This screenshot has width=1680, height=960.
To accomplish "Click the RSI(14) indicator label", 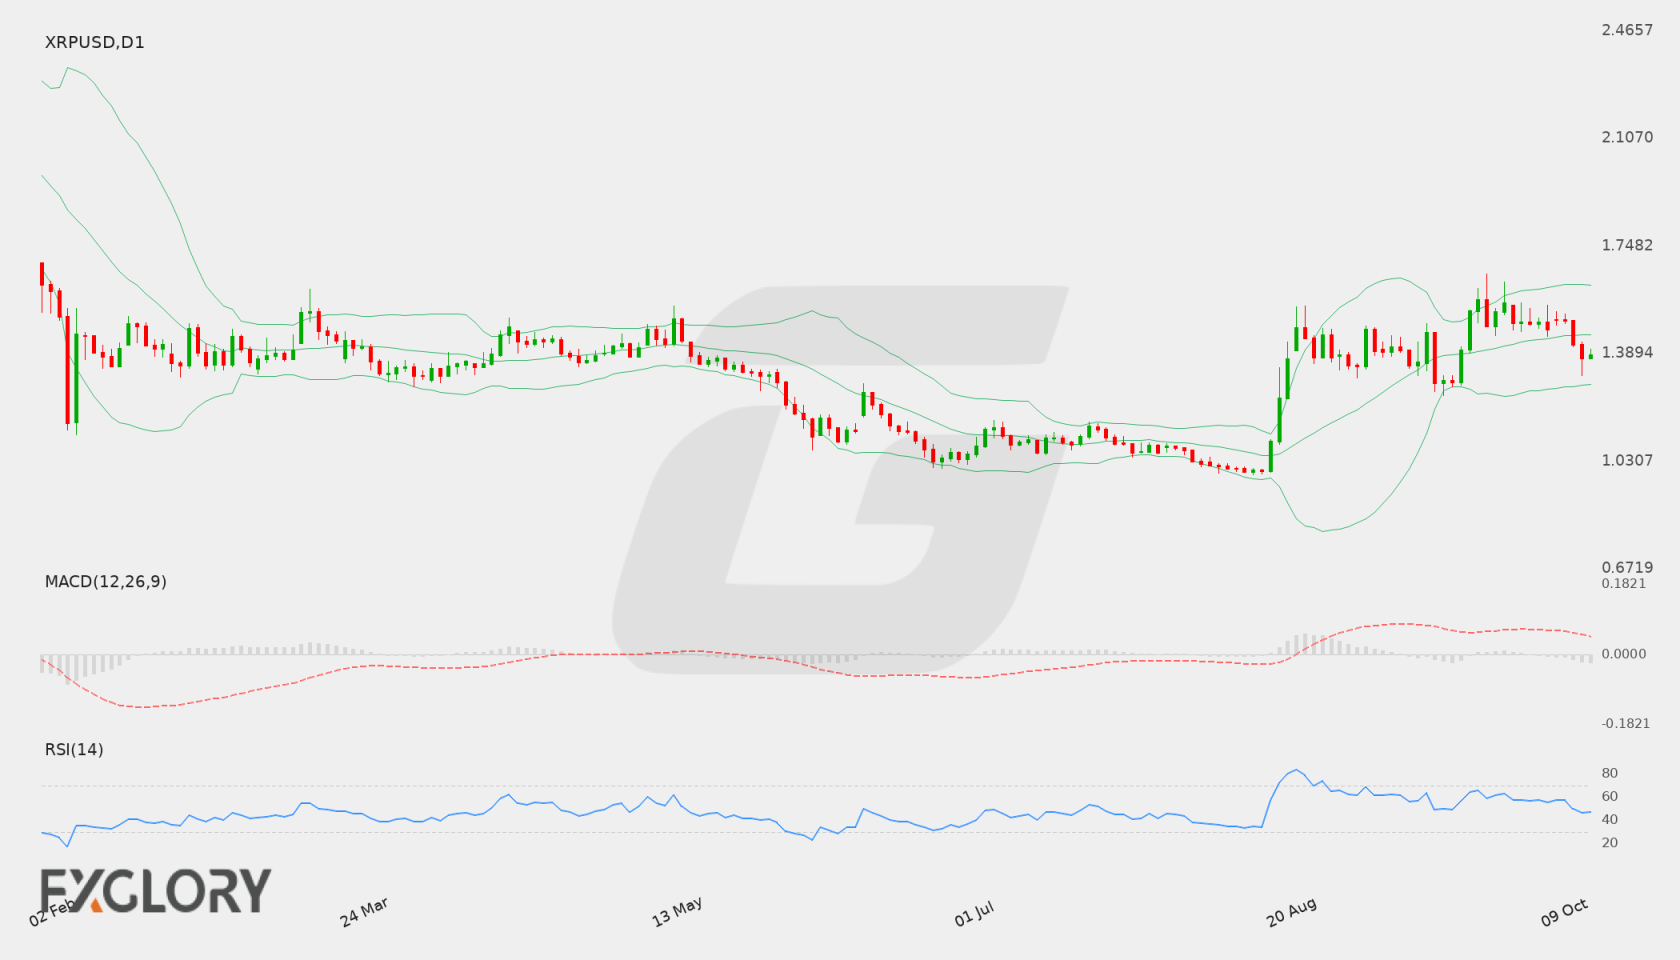I will 74,749.
